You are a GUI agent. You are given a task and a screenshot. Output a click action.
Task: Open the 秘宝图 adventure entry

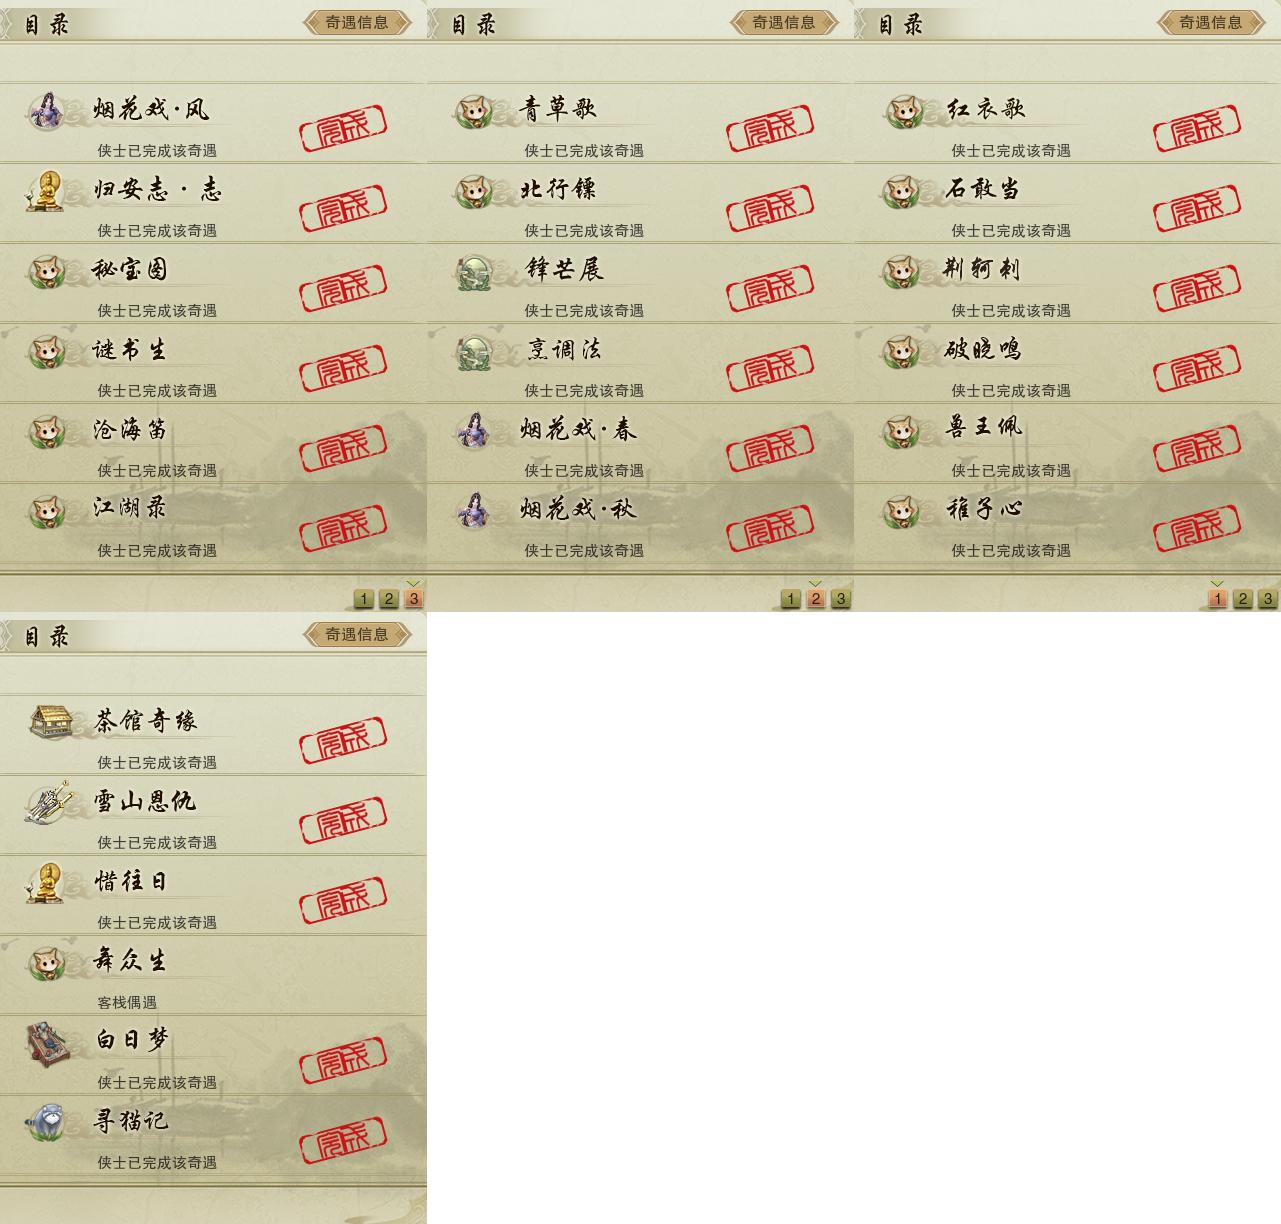coord(213,283)
